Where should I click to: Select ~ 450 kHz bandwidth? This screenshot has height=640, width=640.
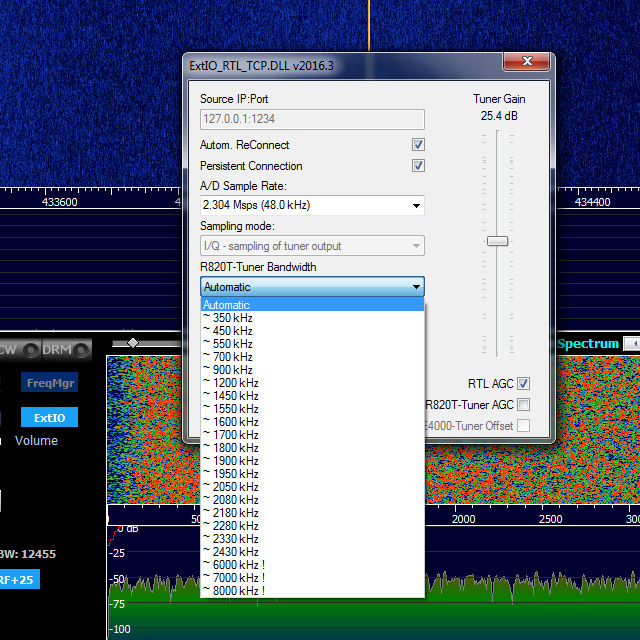312,331
